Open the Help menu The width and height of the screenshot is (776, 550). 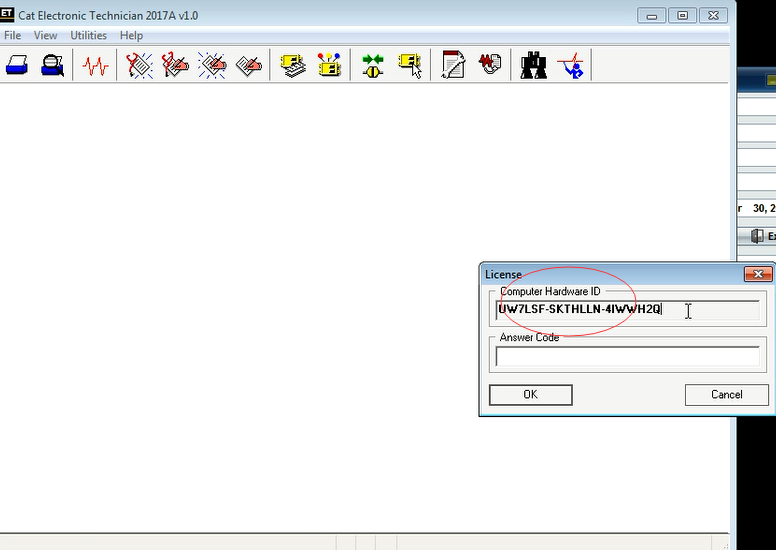tap(131, 36)
